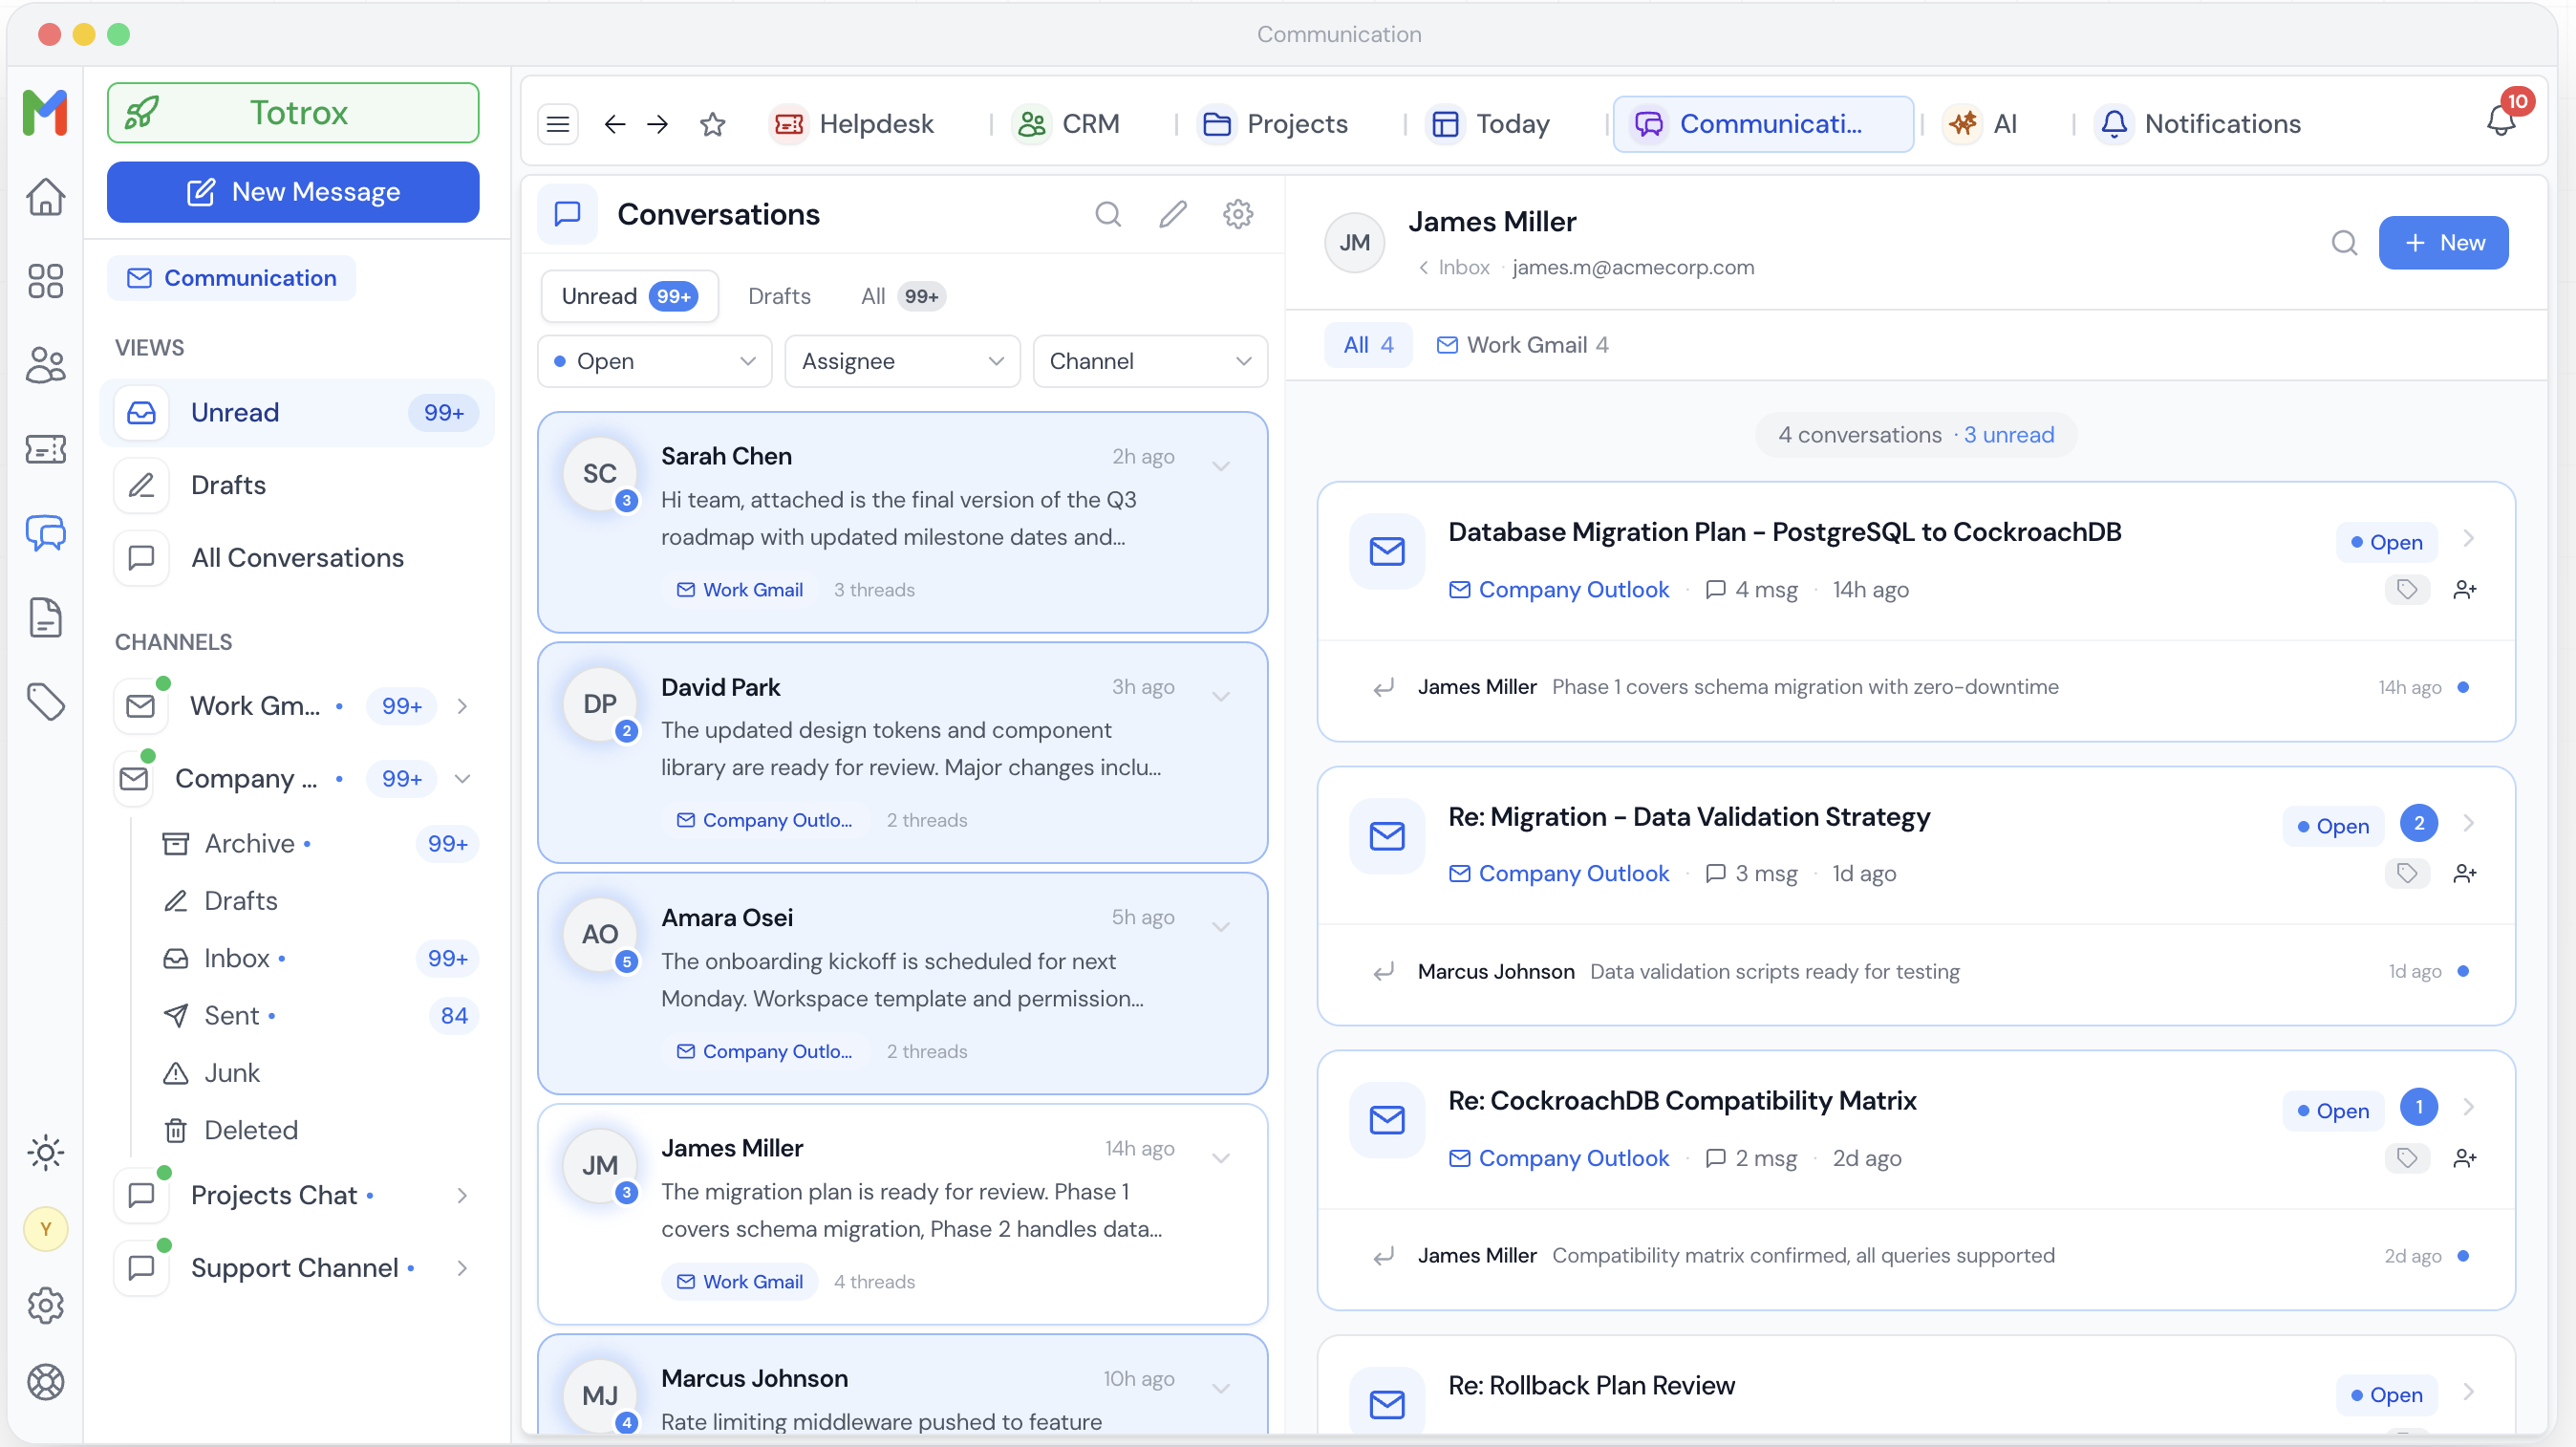Click the New Message button
The width and height of the screenshot is (2576, 1447).
coord(293,191)
